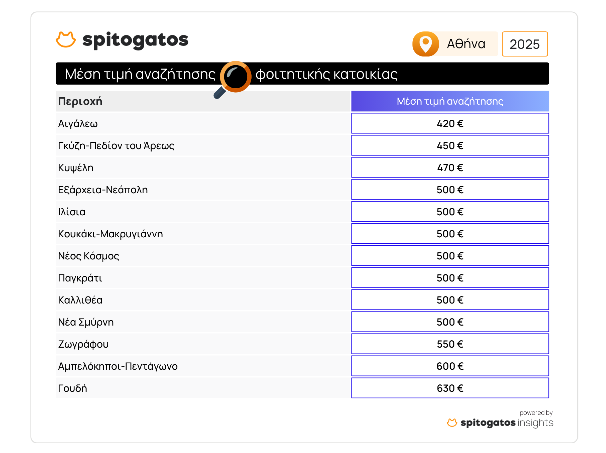Click the magnifying glass icon in title
606x453 pixels.
coord(233,79)
